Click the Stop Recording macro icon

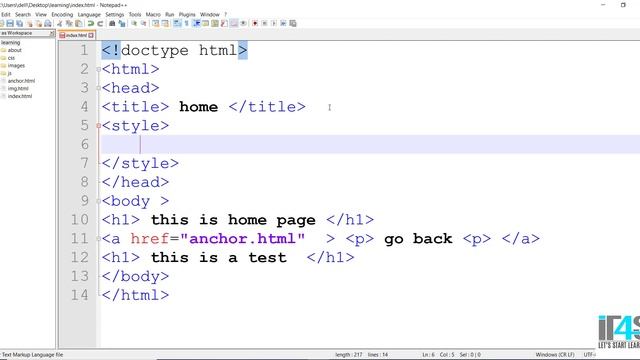coord(265,23)
